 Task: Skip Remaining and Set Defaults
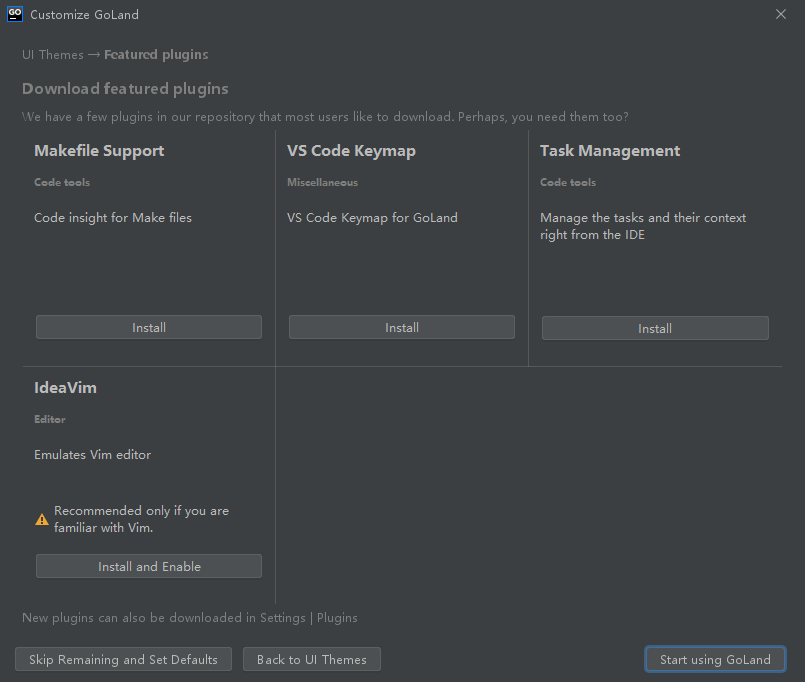pos(123,659)
